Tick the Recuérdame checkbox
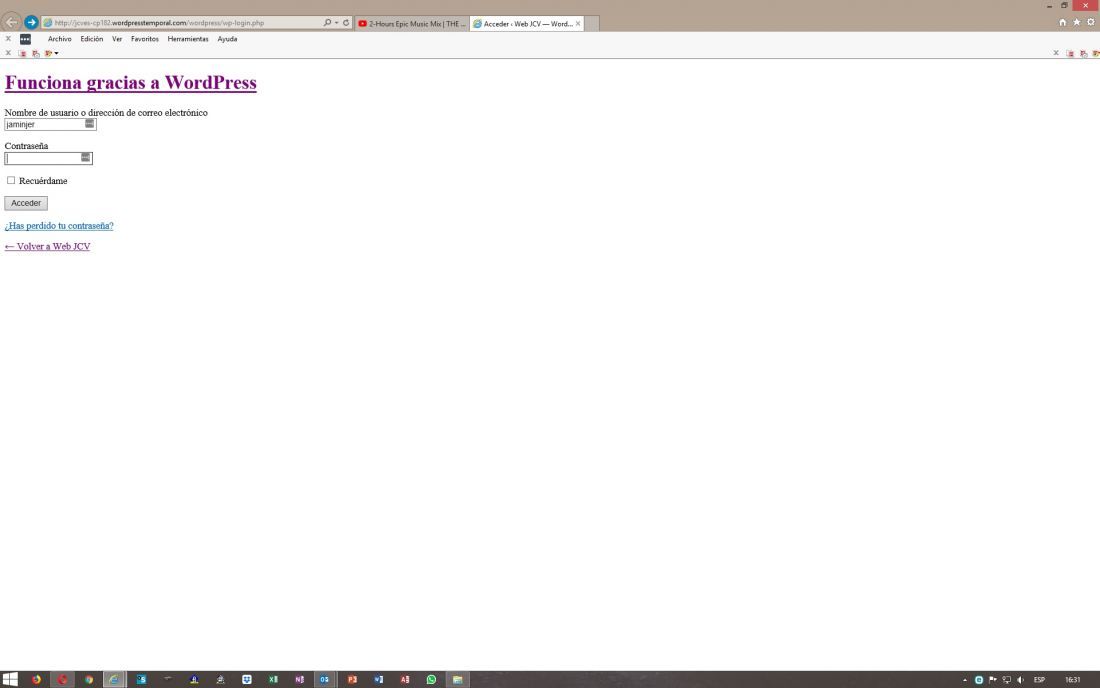 point(11,180)
